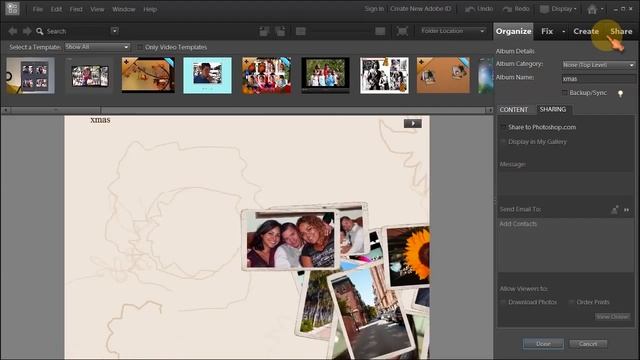Click in the Search field

77,31
